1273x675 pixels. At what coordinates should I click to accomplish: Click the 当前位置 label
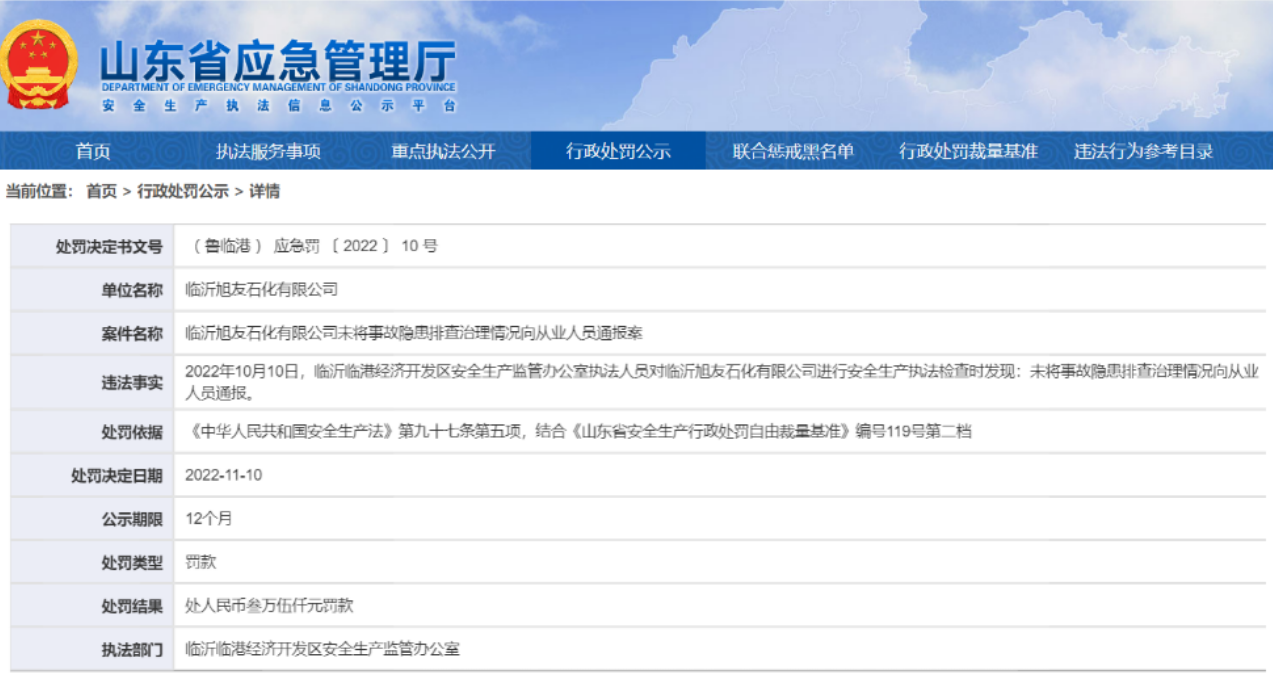tap(38, 191)
